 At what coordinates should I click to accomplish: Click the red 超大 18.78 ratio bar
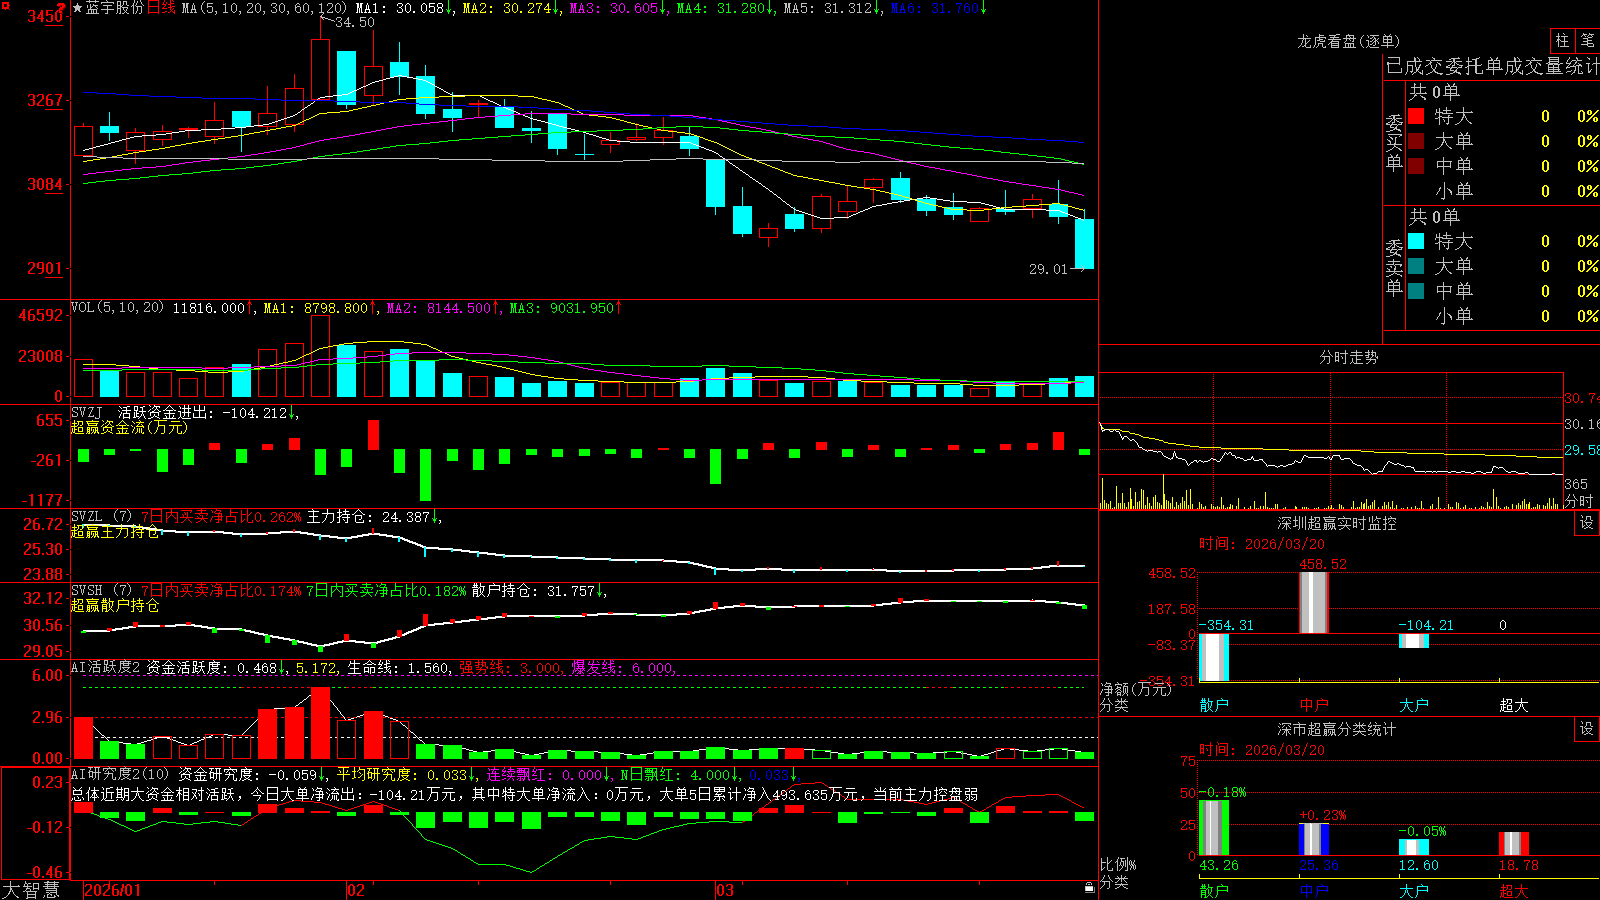click(x=1514, y=844)
